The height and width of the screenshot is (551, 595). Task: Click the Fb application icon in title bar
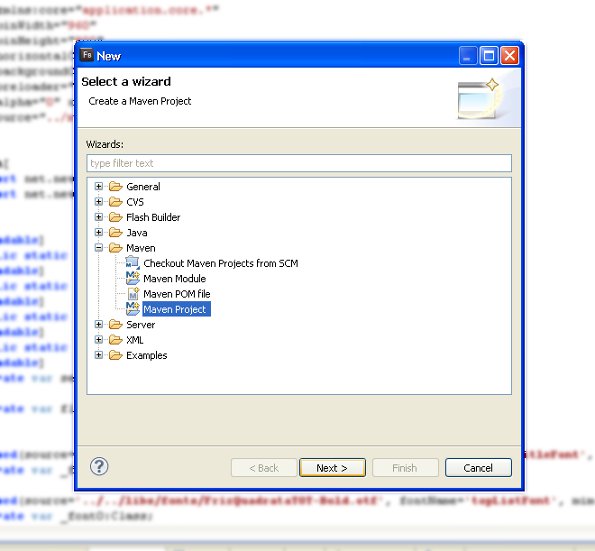coord(87,55)
